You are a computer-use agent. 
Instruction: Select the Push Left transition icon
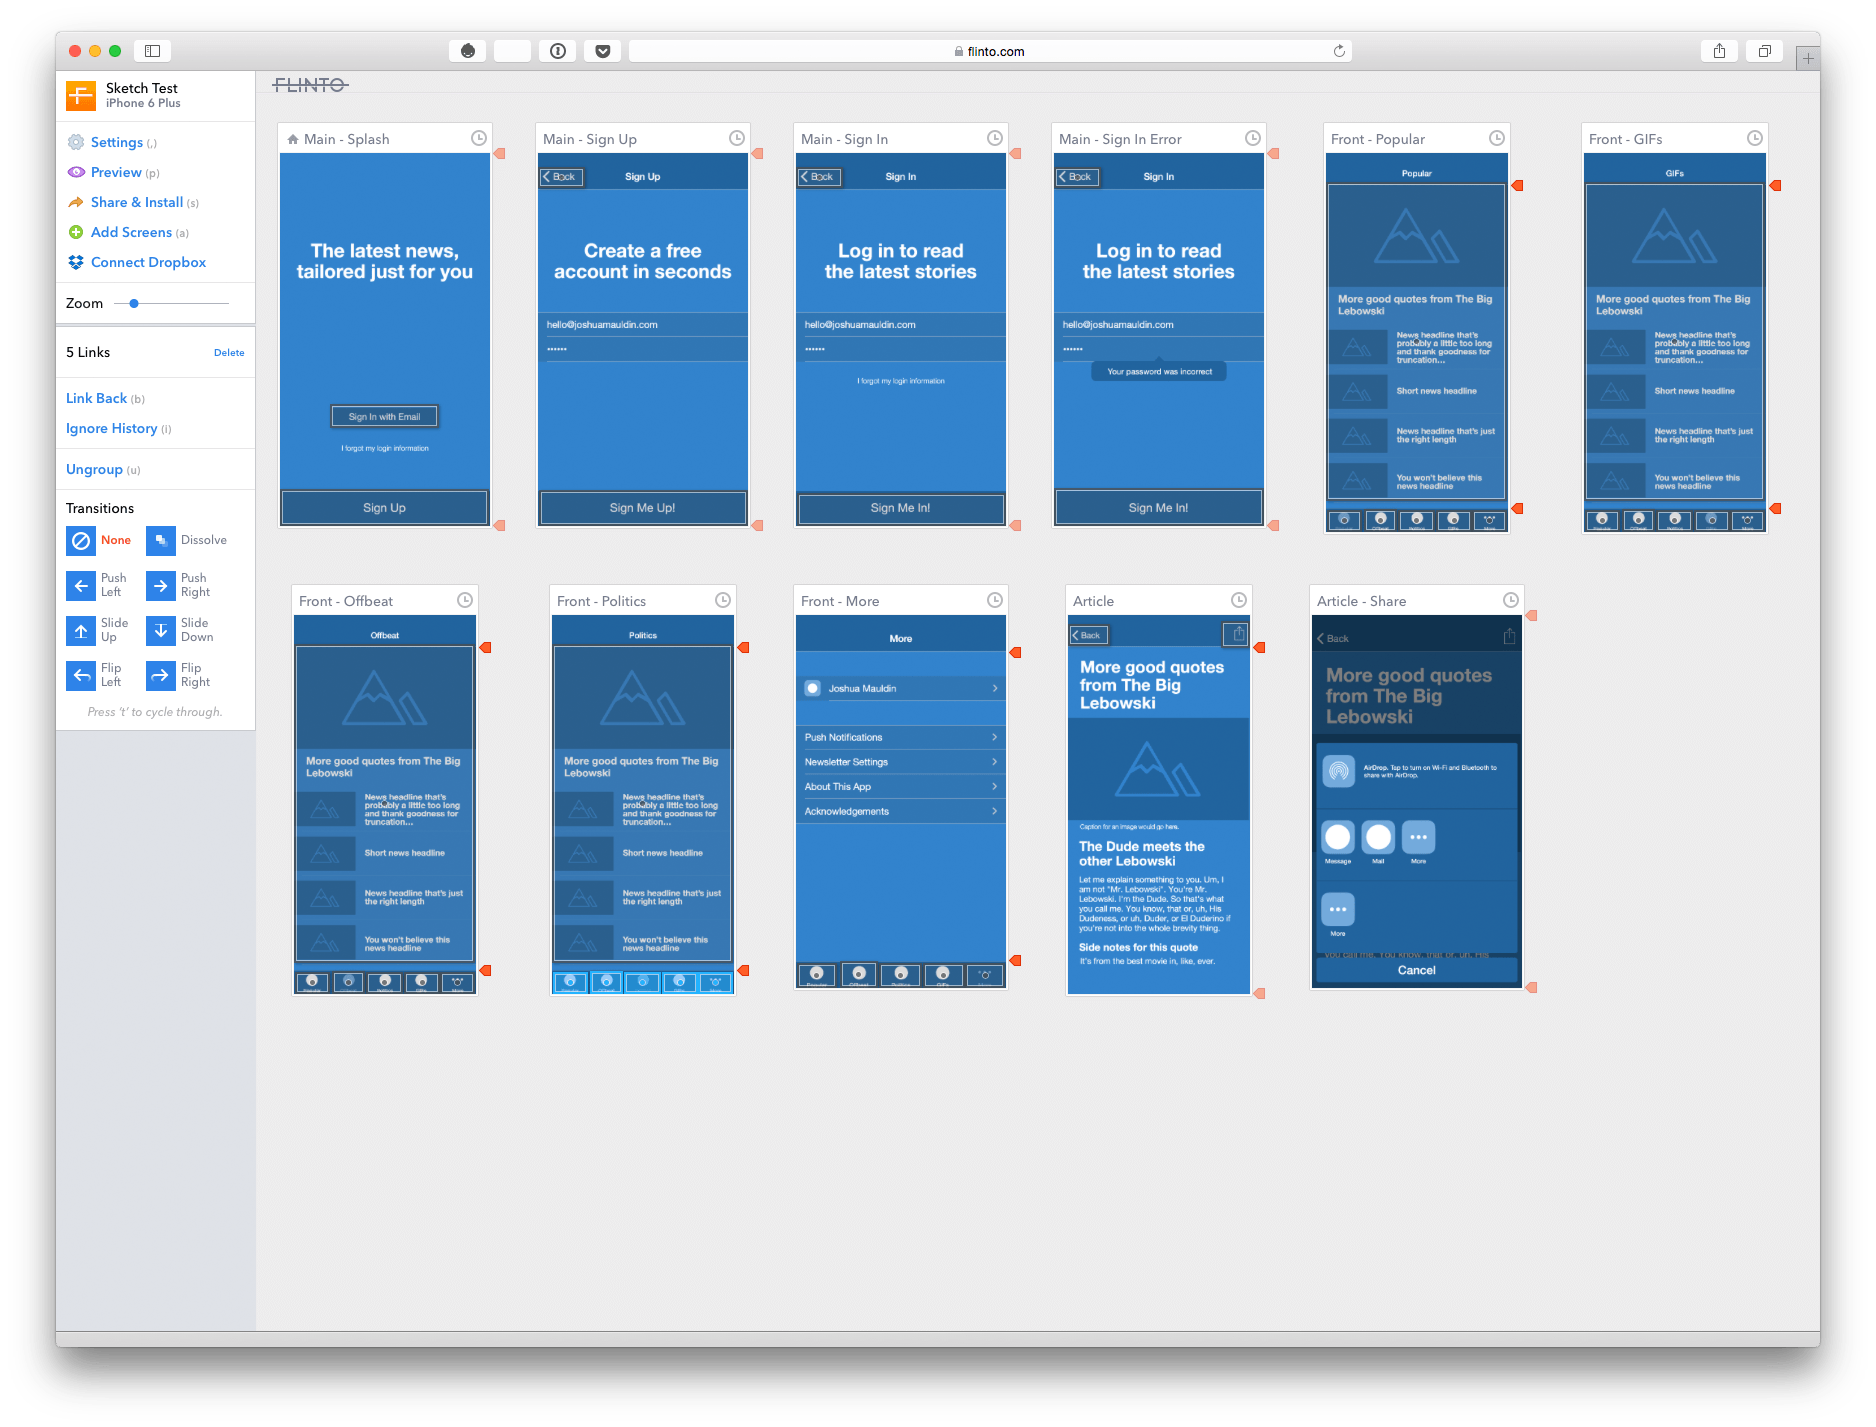point(81,585)
